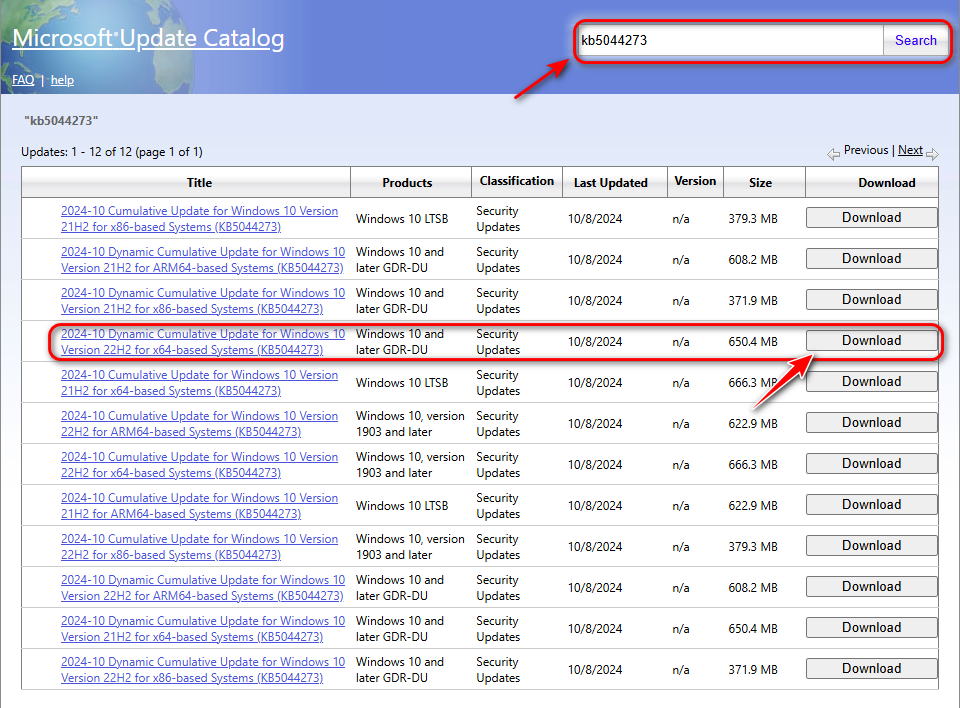
Task: Open the Dynamic Update 21H2 ARM64-based Systems title link
Action: (x=202, y=260)
